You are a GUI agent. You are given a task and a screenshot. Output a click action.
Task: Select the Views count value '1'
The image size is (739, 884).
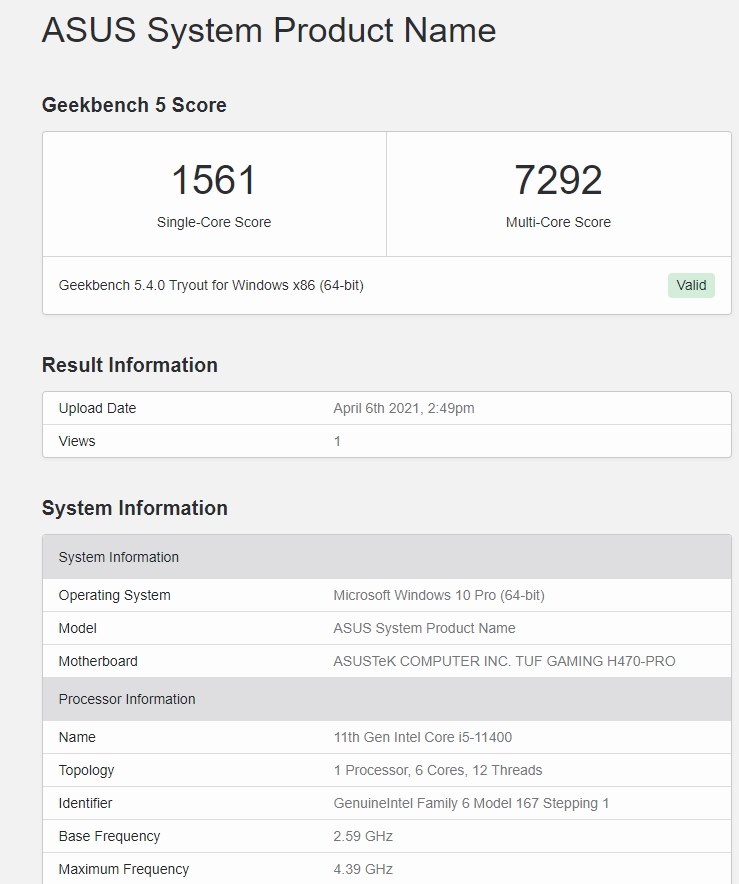click(337, 441)
